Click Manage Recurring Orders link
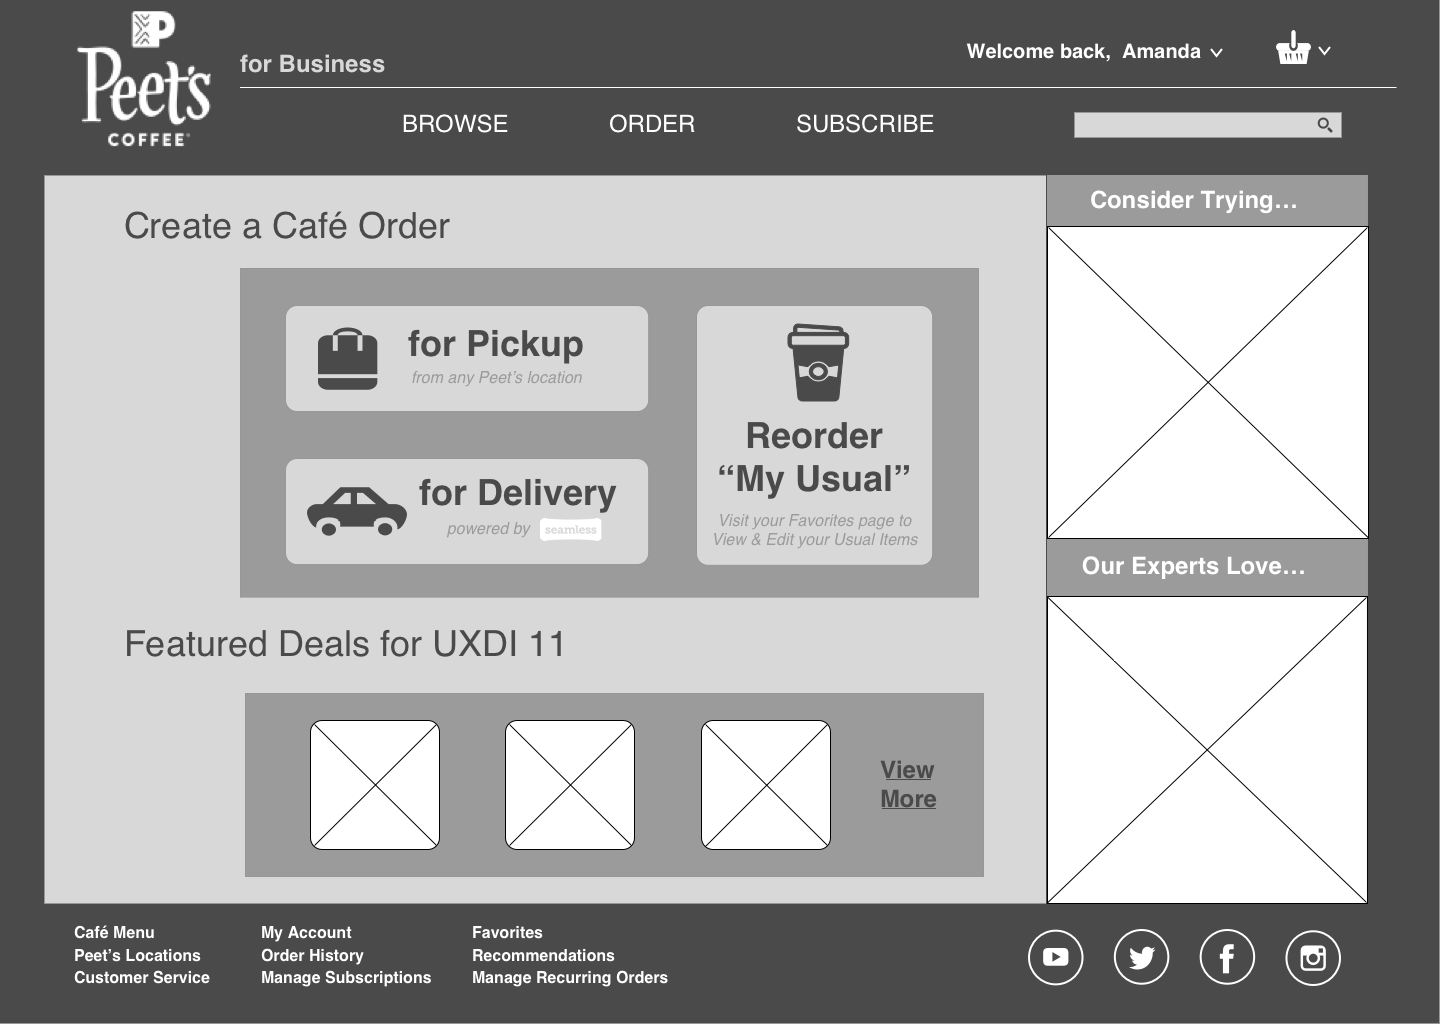The width and height of the screenshot is (1440, 1024). pos(570,977)
